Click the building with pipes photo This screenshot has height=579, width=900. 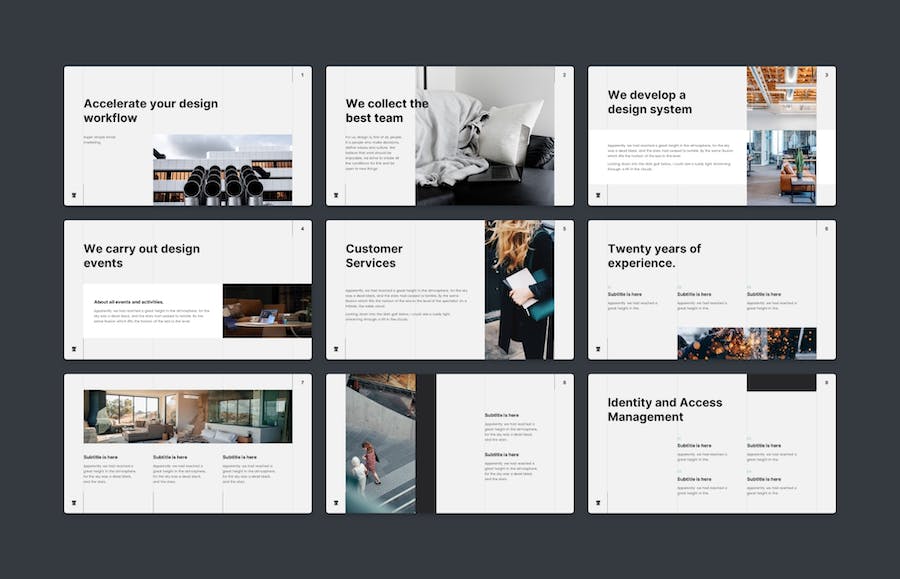point(222,168)
